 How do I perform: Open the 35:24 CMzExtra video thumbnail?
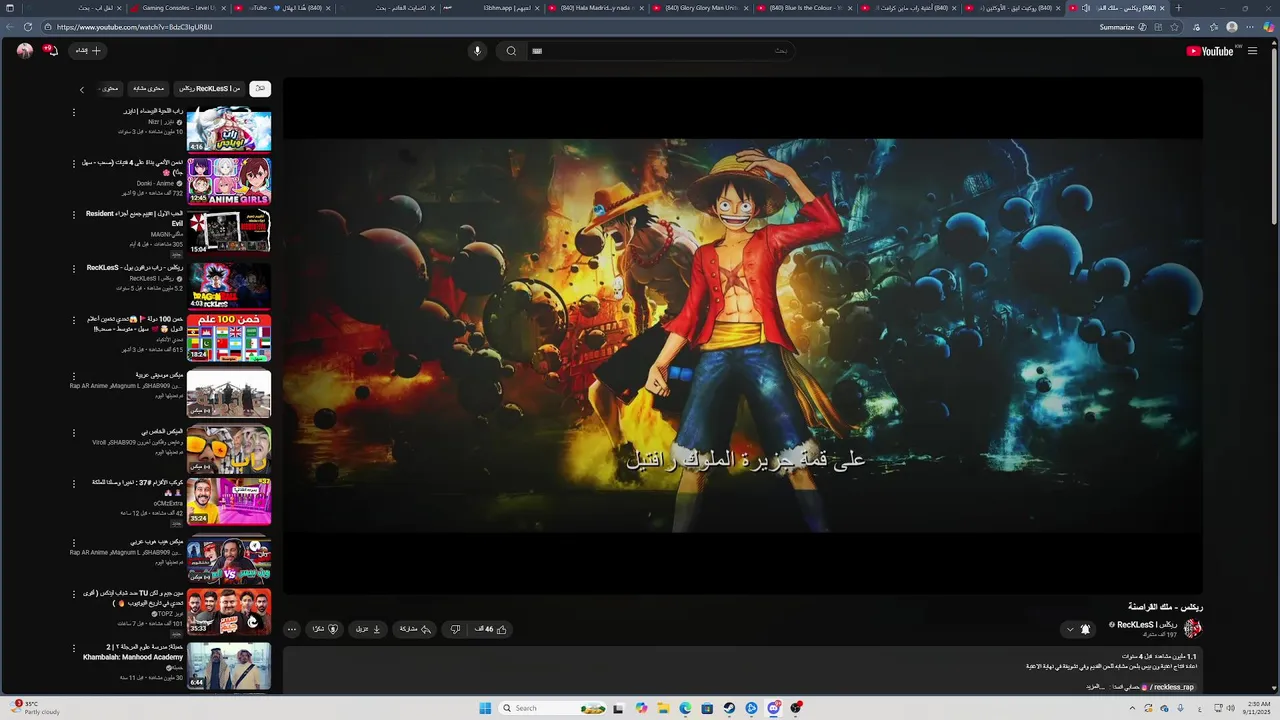click(x=229, y=501)
